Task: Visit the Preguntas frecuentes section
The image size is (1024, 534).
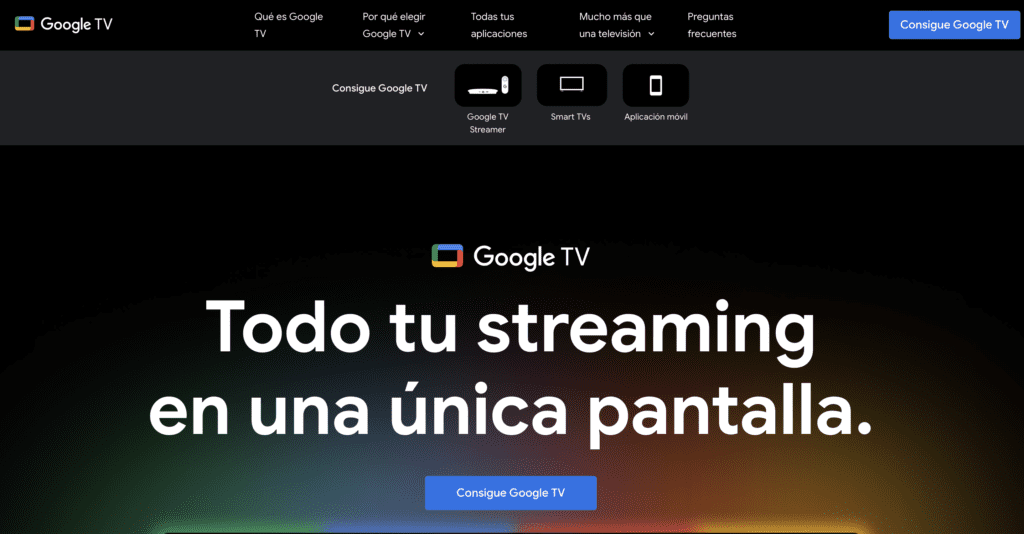Action: tap(711, 25)
